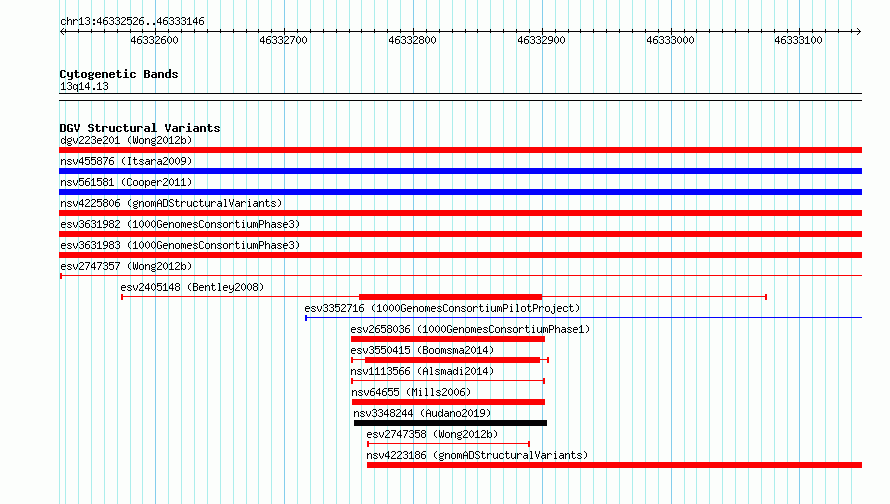The image size is (890, 504).
Task: Click ruler position 46332800
Action: 413,40
